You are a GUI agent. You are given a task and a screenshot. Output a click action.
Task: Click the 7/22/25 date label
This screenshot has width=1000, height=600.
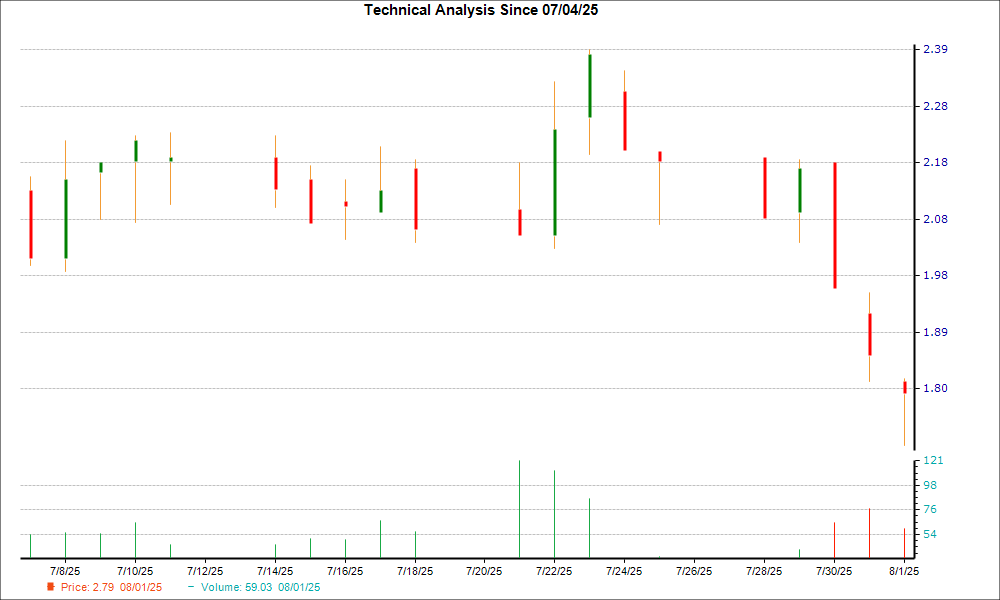(x=554, y=571)
